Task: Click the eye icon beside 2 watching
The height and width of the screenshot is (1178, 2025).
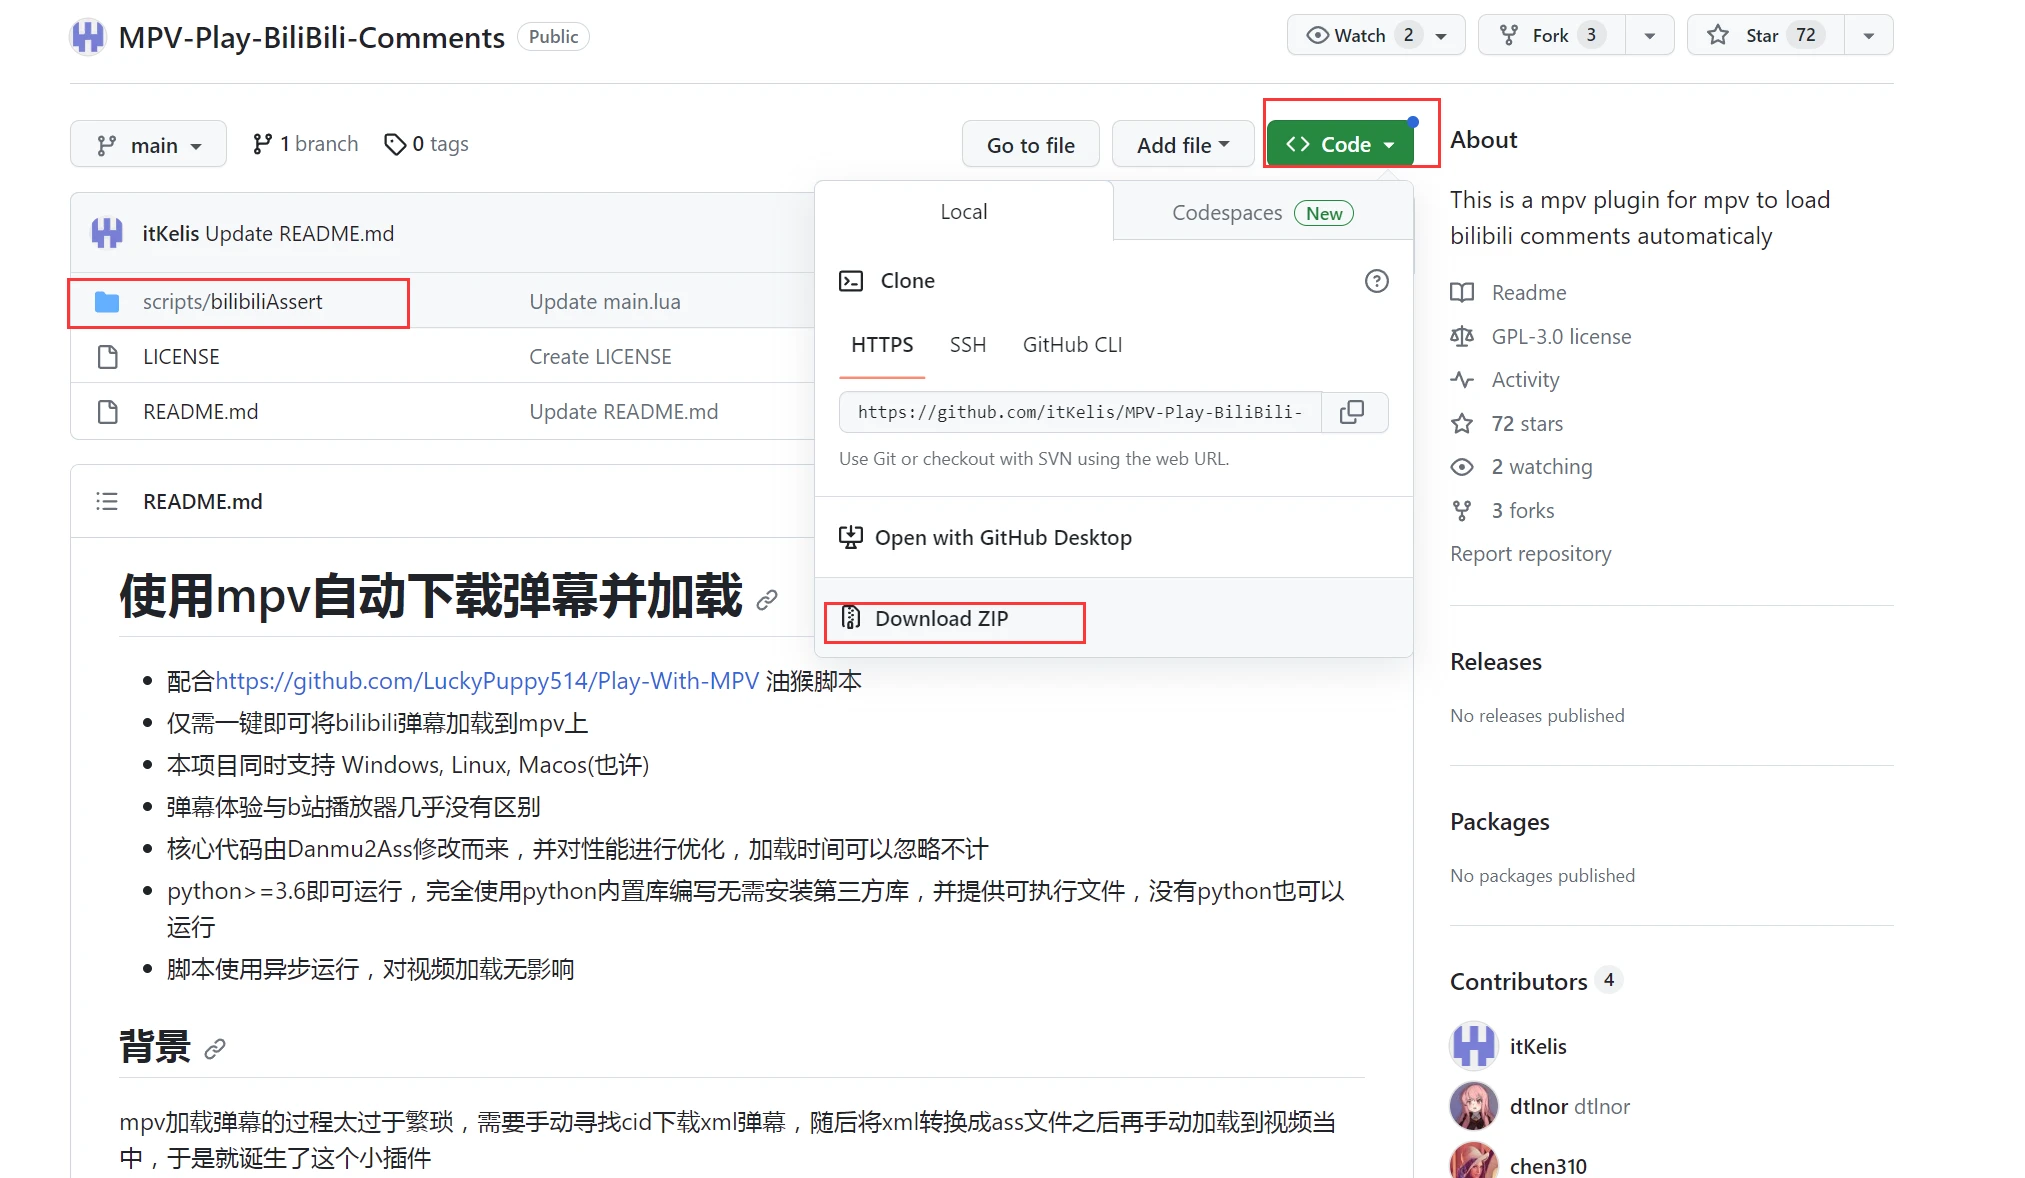Action: (x=1462, y=467)
